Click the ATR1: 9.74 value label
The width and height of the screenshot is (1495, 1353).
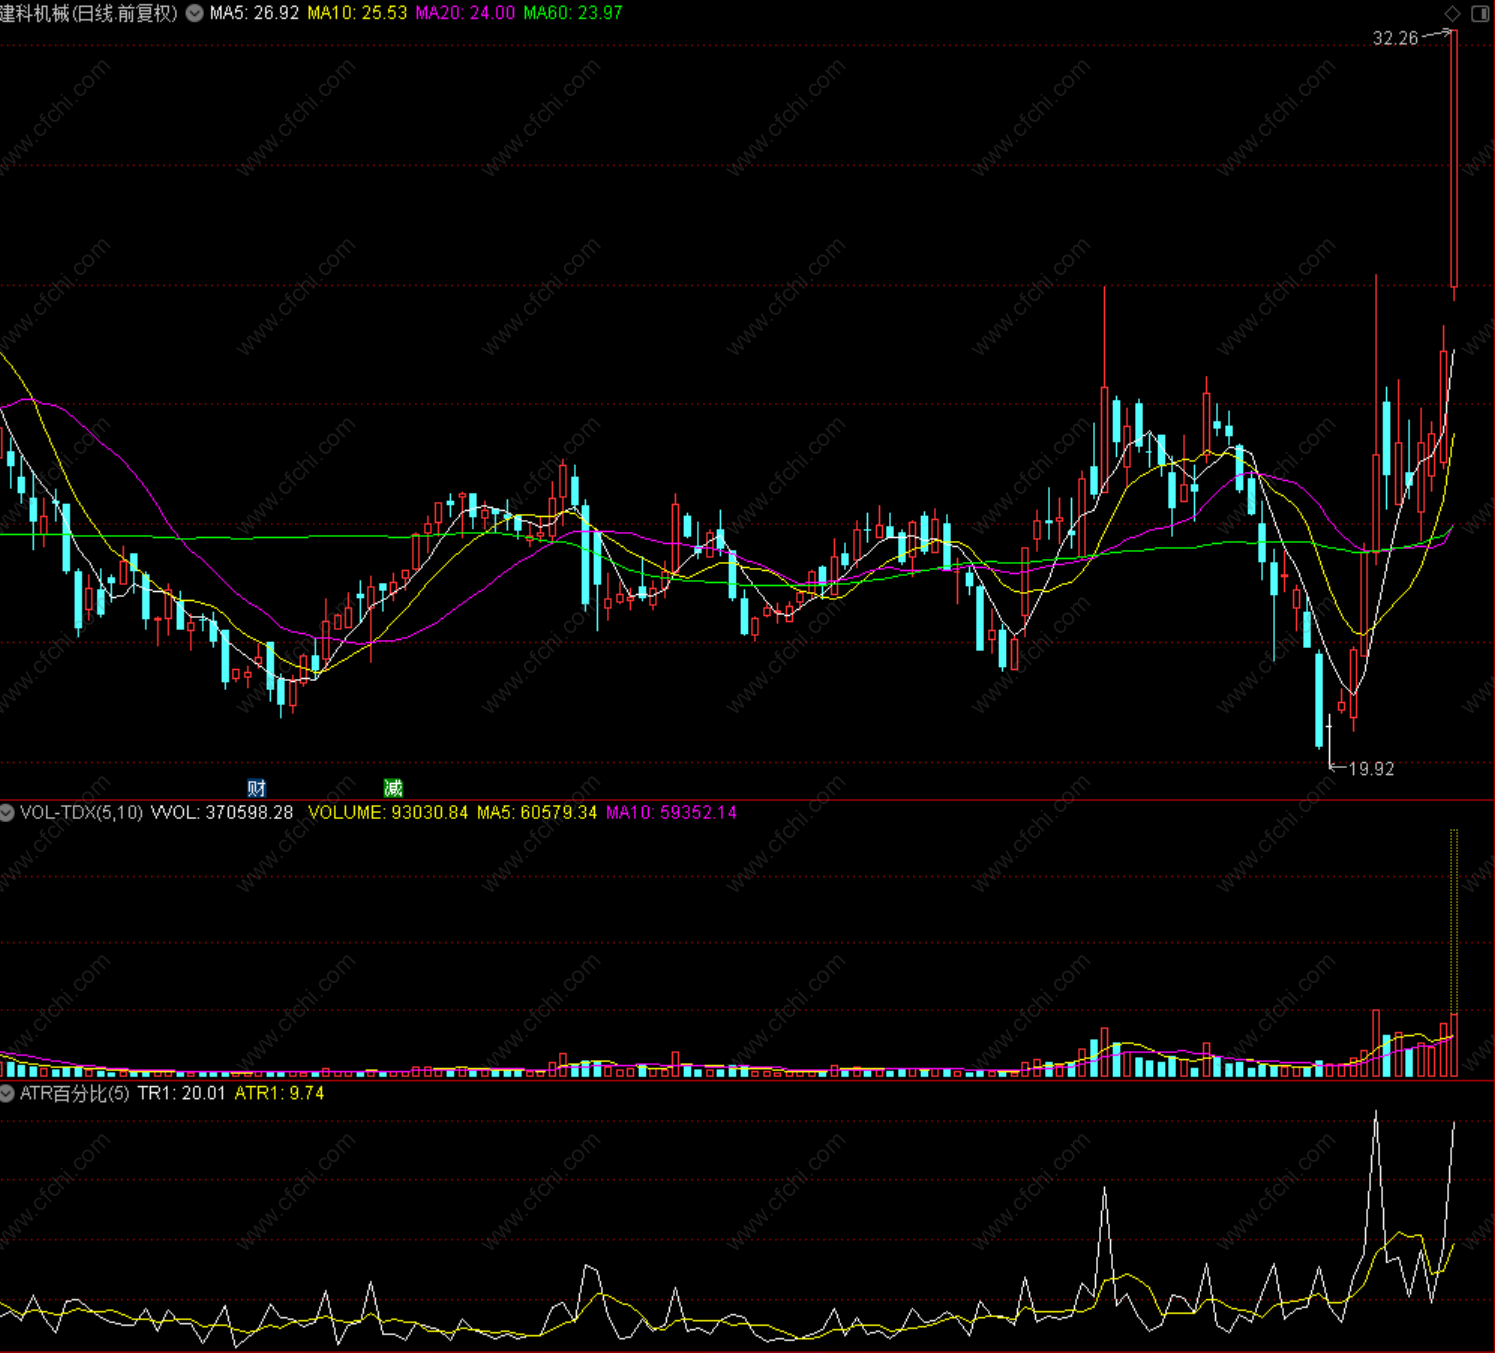[279, 1093]
